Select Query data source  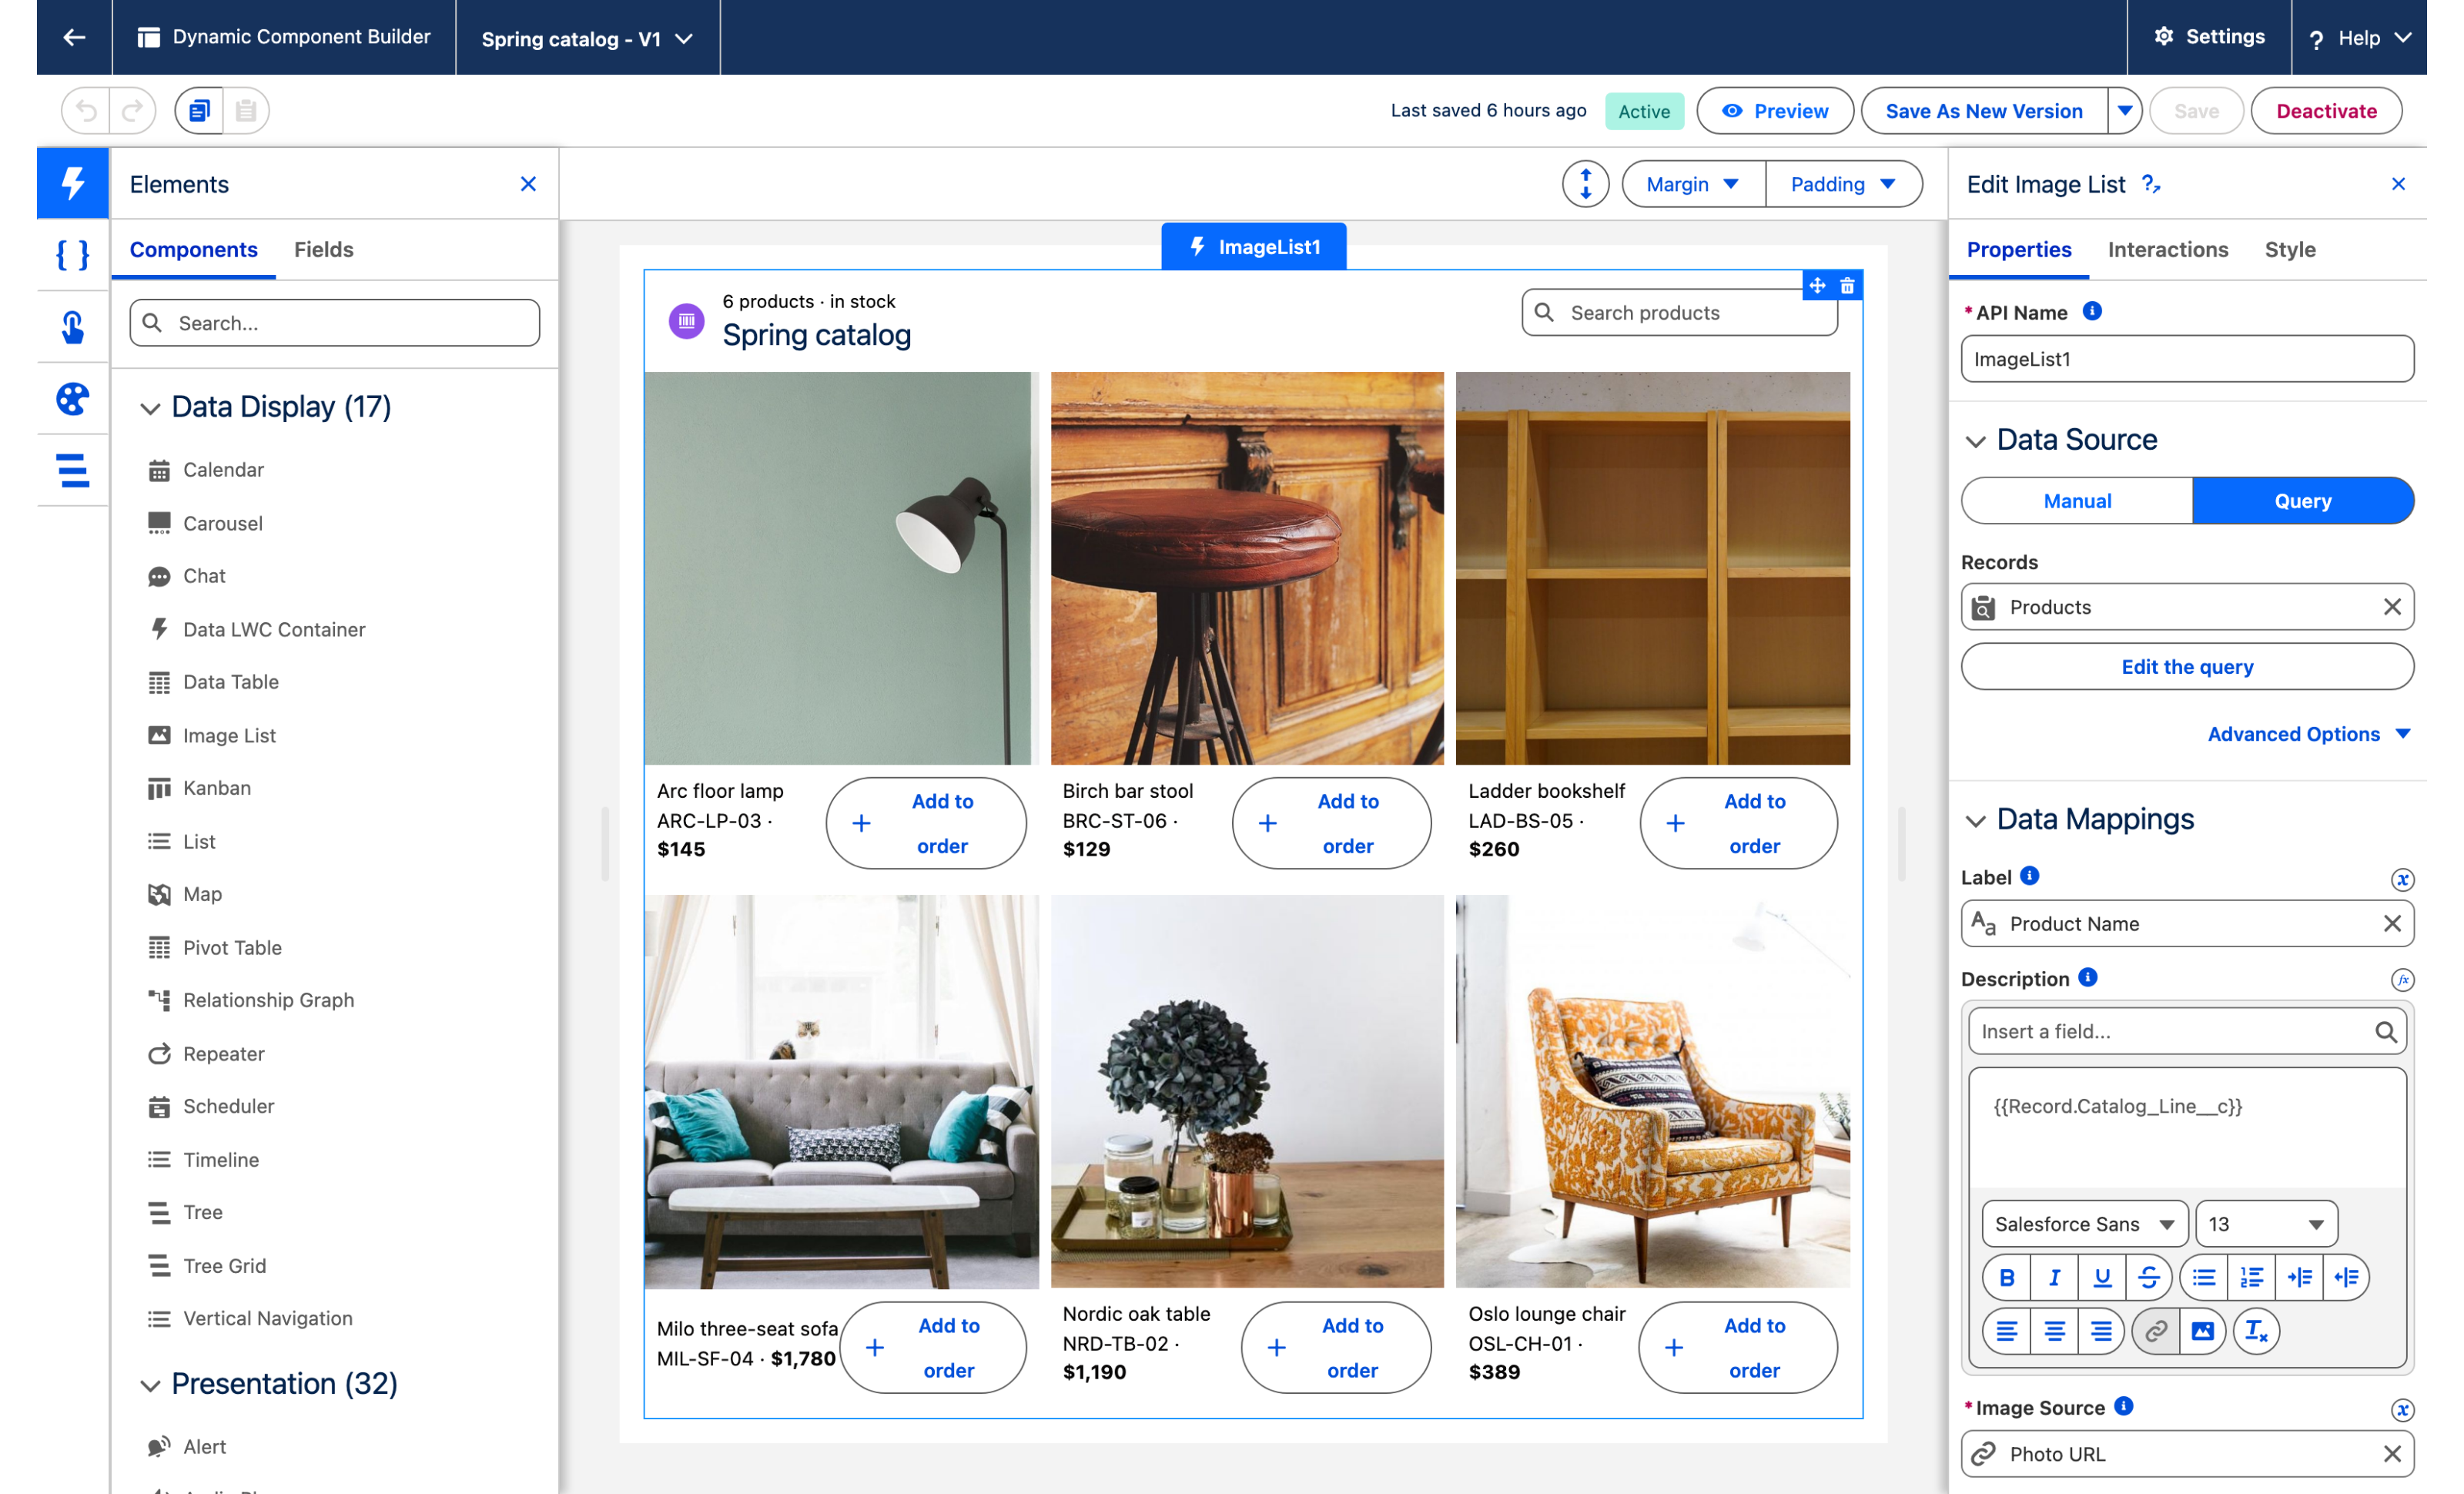tap(2303, 501)
